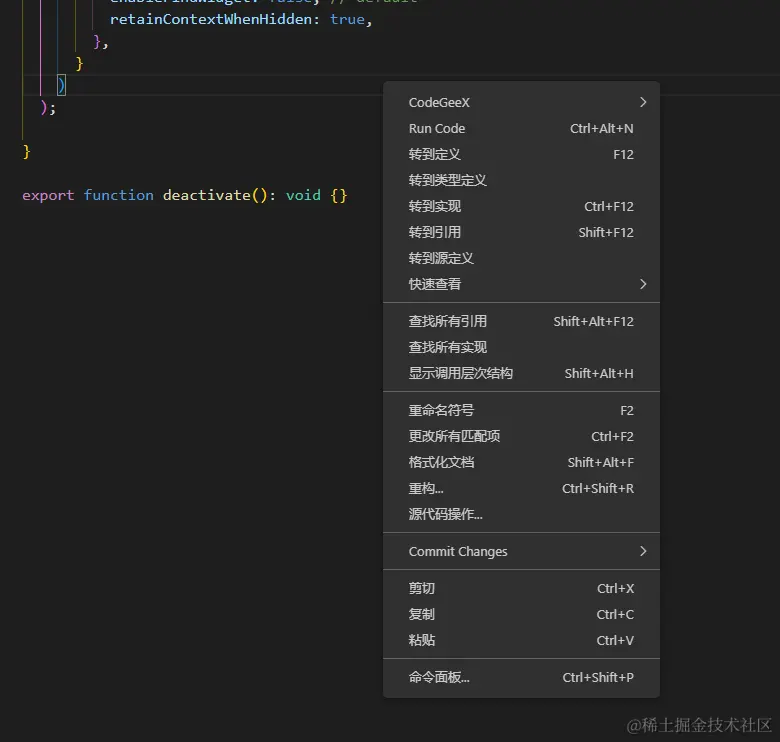This screenshot has width=780, height=742.
Task: Open the Commit Changes submenu
Action: click(x=521, y=552)
